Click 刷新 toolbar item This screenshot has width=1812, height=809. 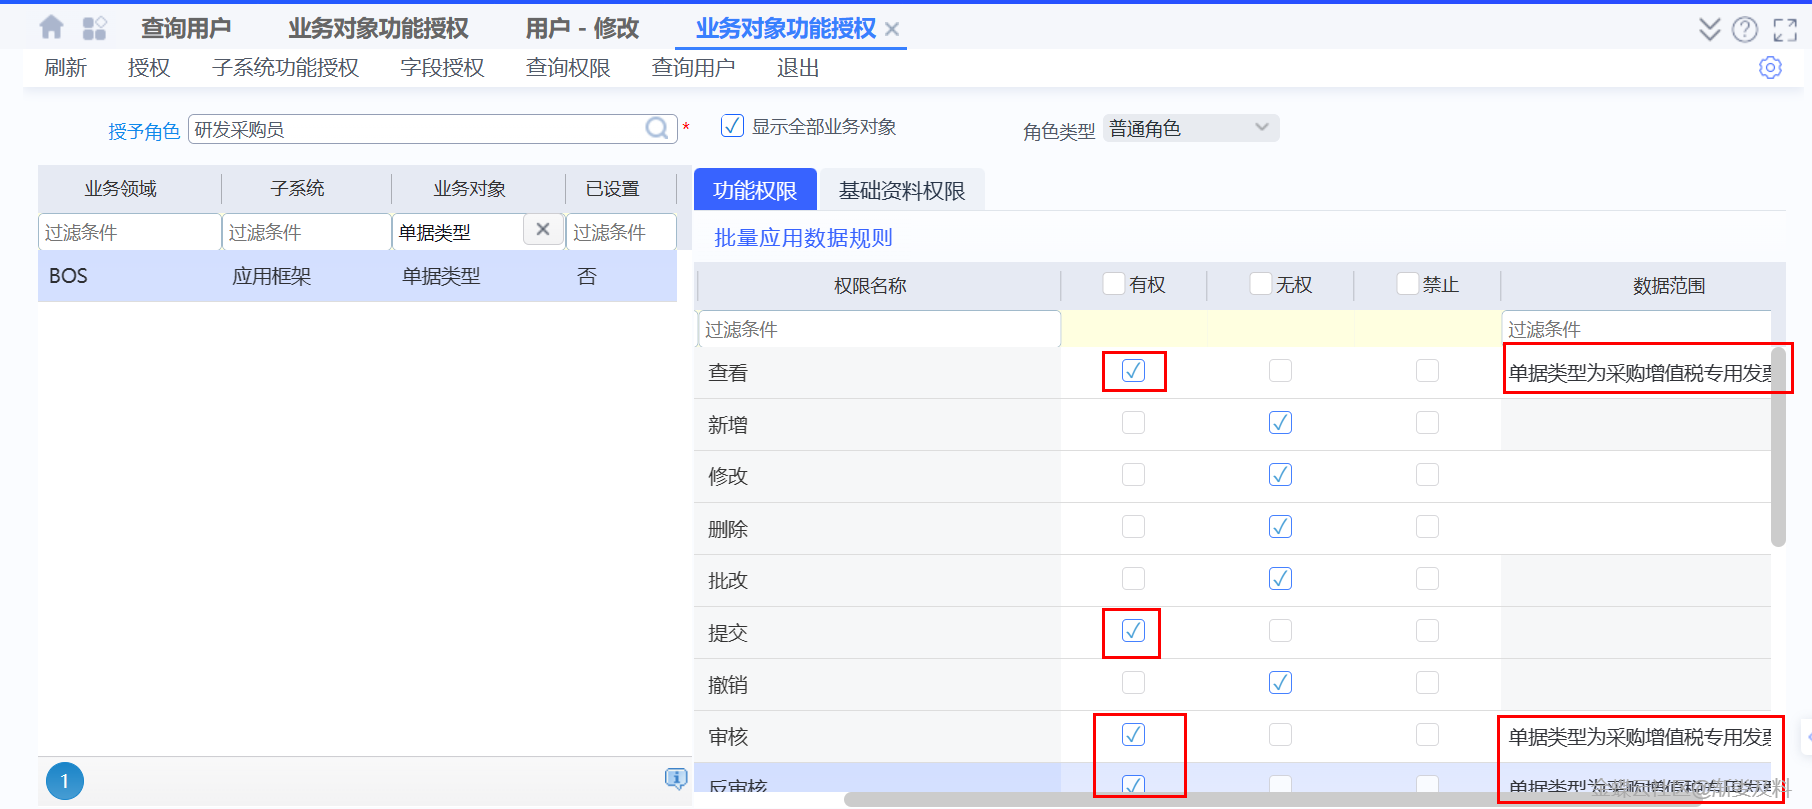click(x=65, y=68)
